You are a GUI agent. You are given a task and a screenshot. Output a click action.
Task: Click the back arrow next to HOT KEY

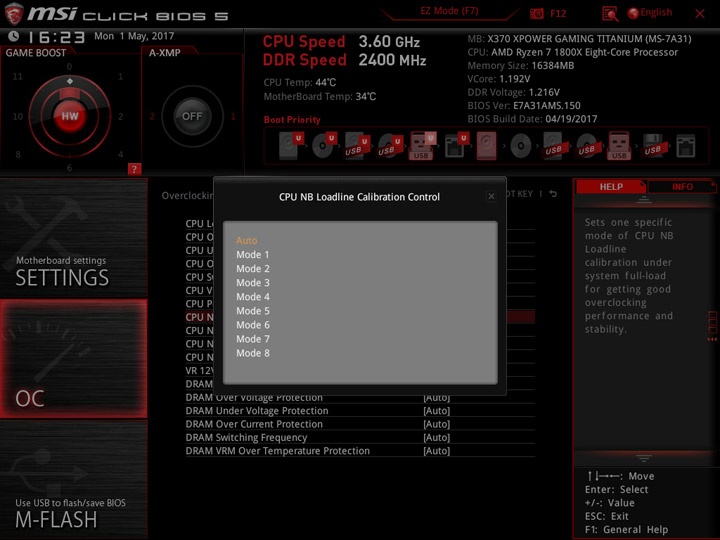[553, 194]
